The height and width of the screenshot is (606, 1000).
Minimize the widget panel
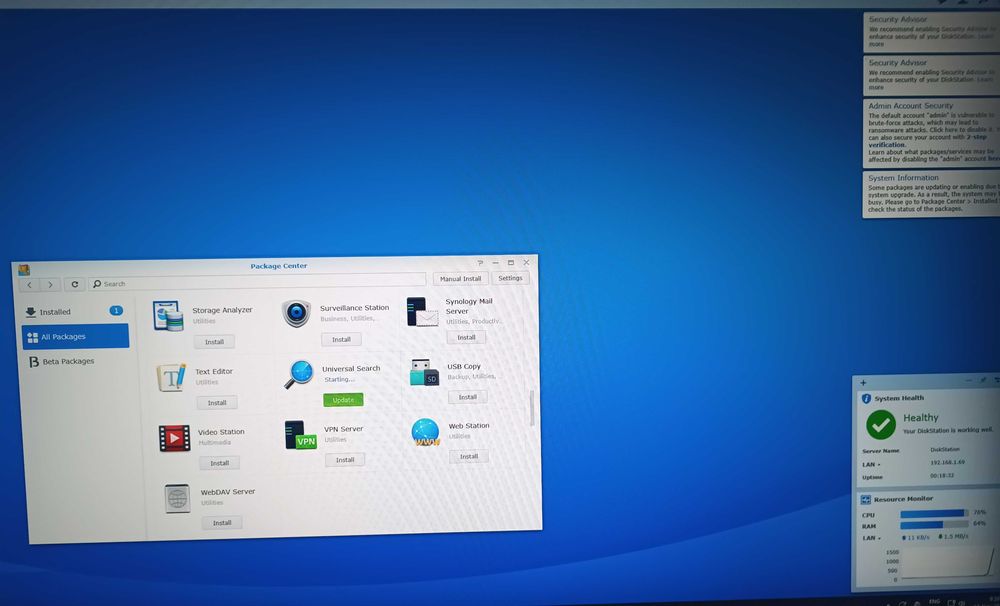coord(968,380)
